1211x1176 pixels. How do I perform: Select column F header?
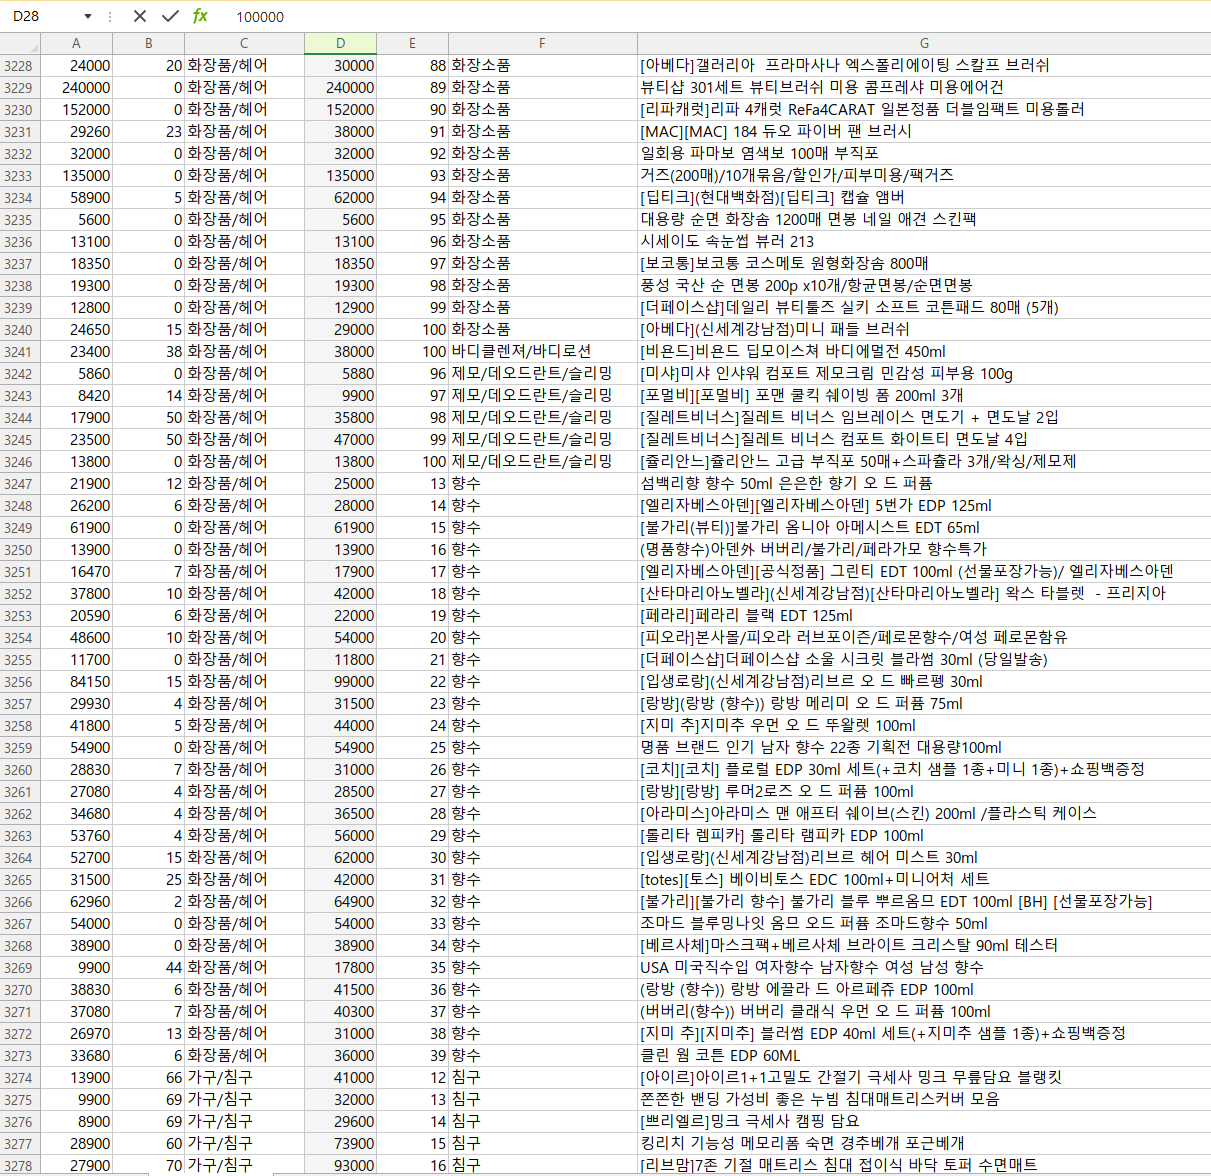pyautogui.click(x=542, y=43)
